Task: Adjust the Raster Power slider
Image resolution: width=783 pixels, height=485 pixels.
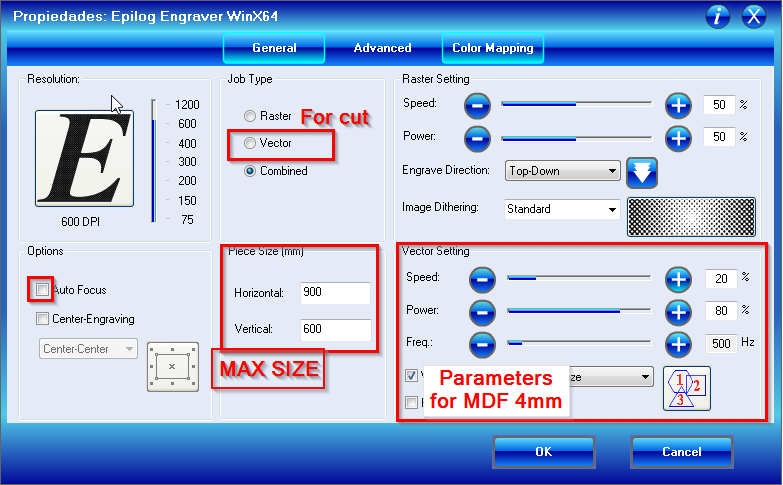Action: click(577, 138)
